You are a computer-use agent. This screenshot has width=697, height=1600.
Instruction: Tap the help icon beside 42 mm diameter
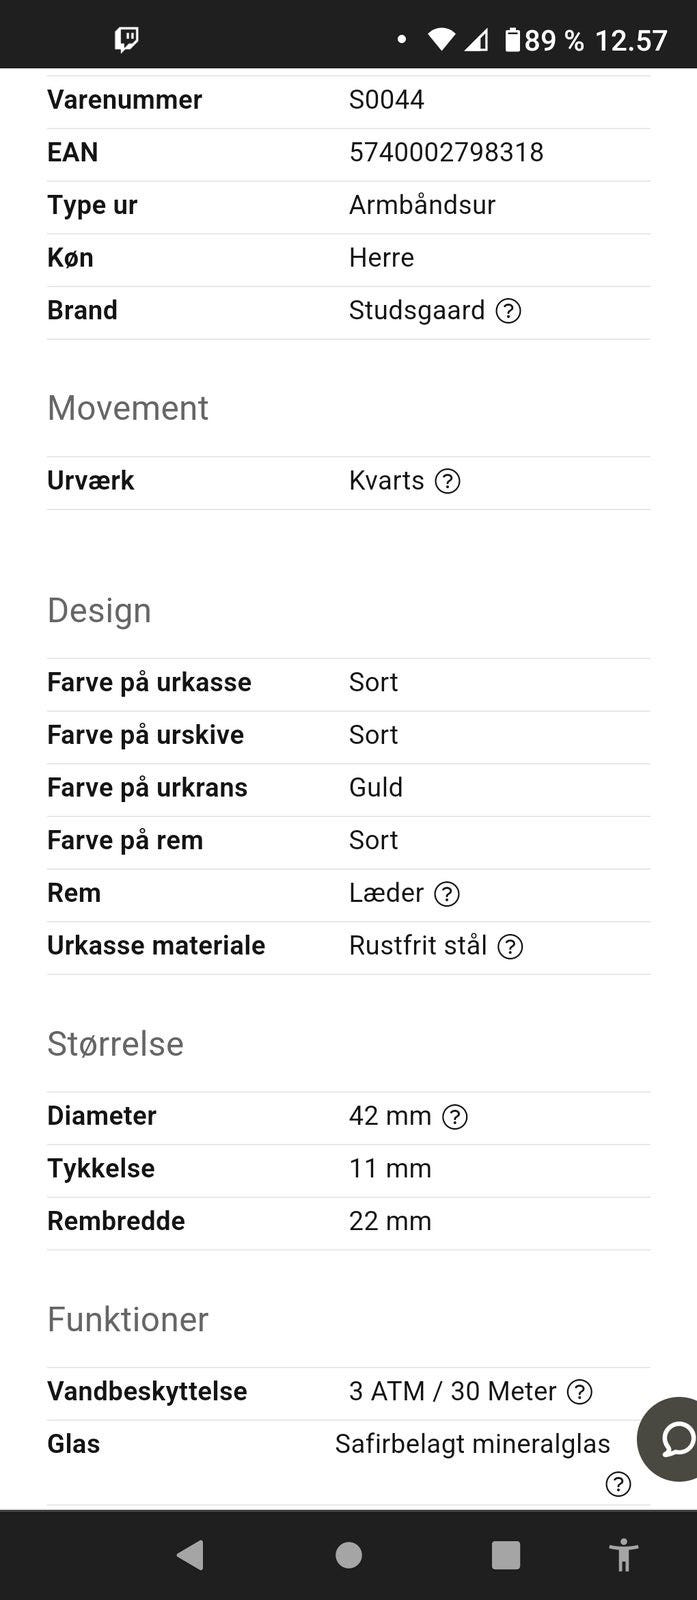455,1117
